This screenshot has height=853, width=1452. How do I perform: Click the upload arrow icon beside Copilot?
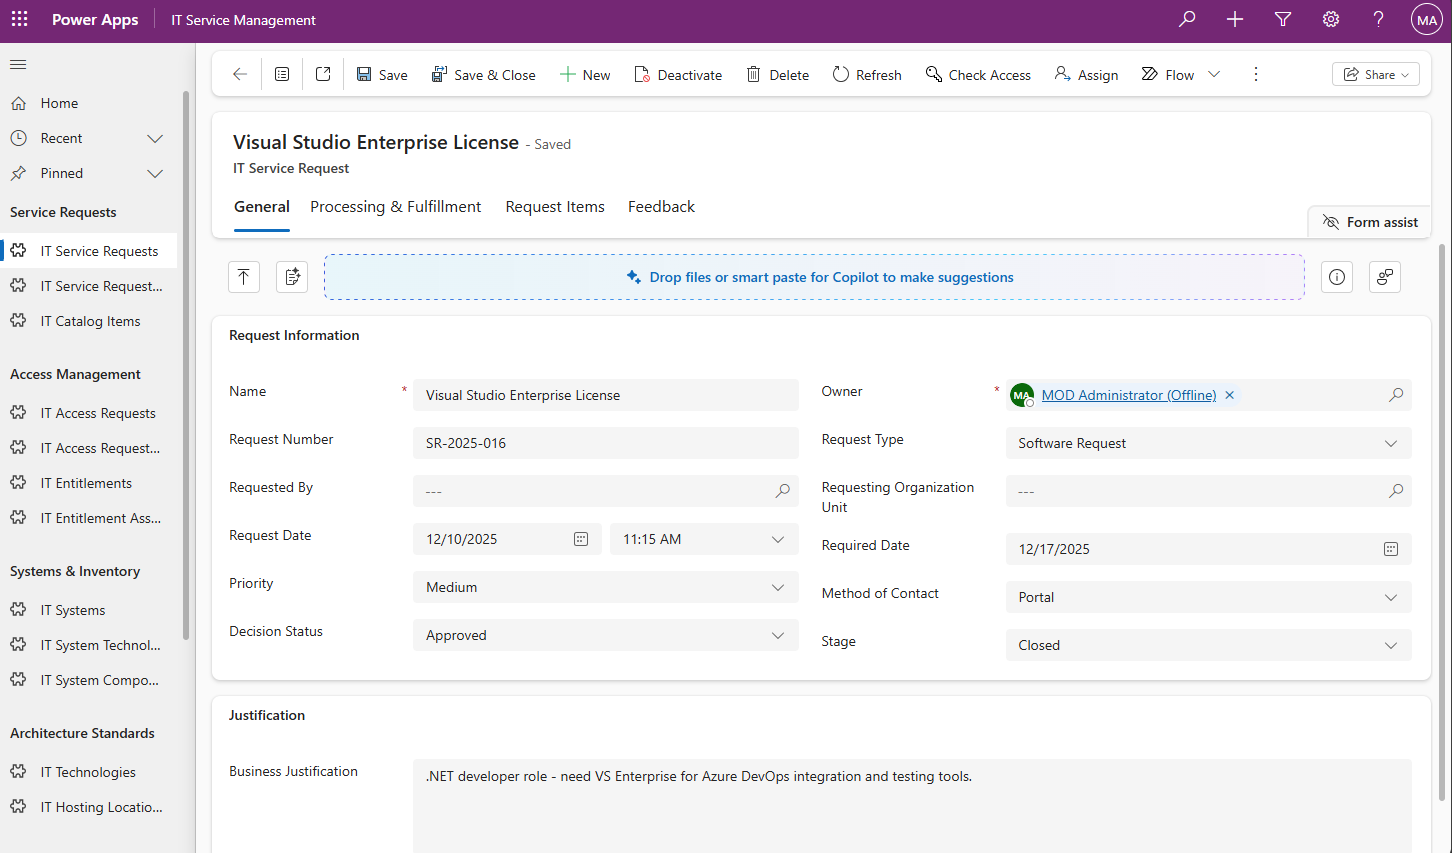pyautogui.click(x=244, y=277)
